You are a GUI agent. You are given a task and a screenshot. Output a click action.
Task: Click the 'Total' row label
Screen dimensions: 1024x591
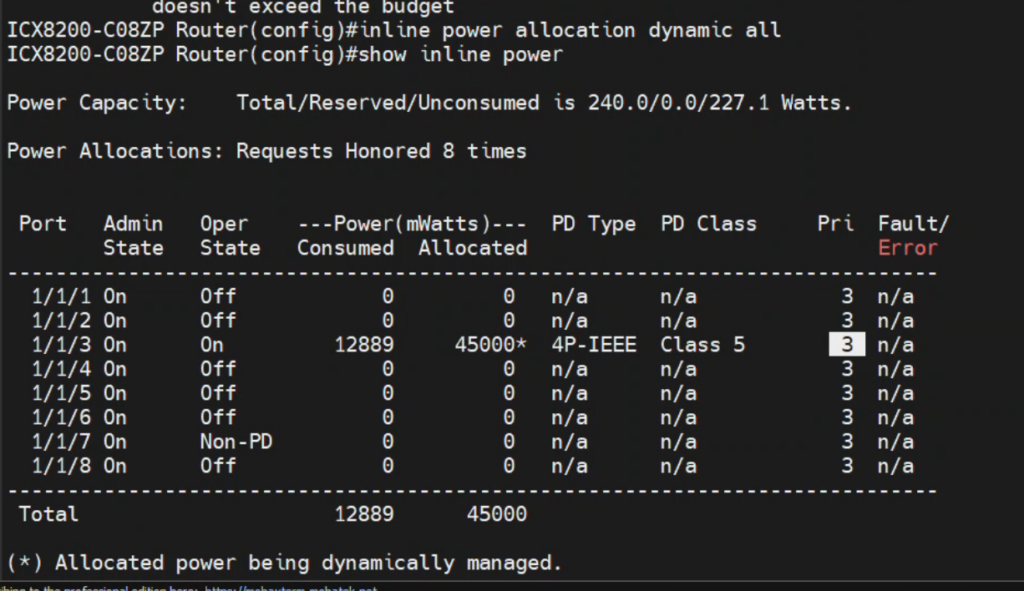[x=48, y=514]
